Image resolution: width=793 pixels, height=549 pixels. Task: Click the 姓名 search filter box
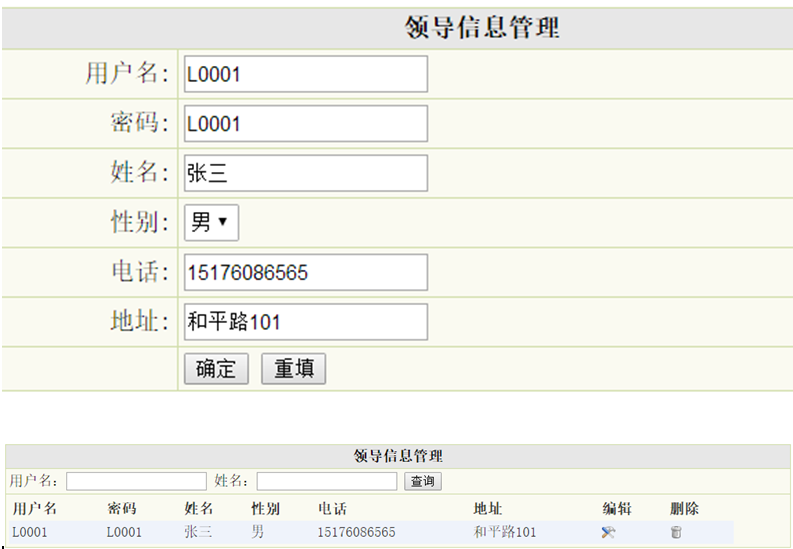(x=327, y=481)
